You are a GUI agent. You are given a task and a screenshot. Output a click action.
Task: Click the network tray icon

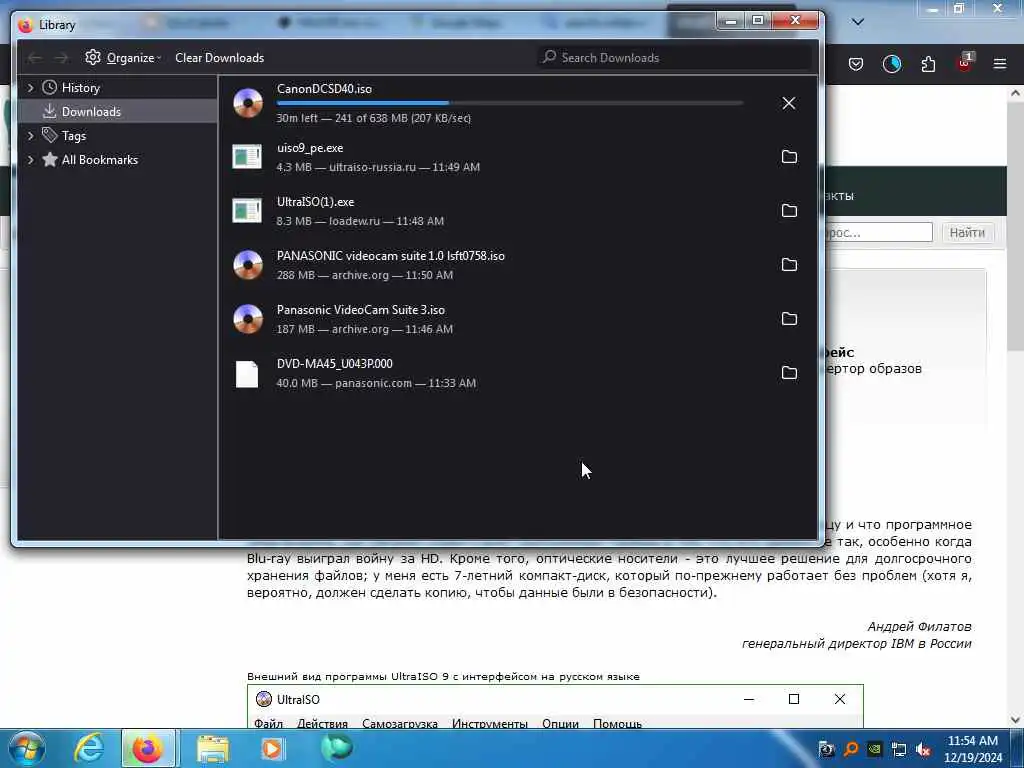[899, 749]
